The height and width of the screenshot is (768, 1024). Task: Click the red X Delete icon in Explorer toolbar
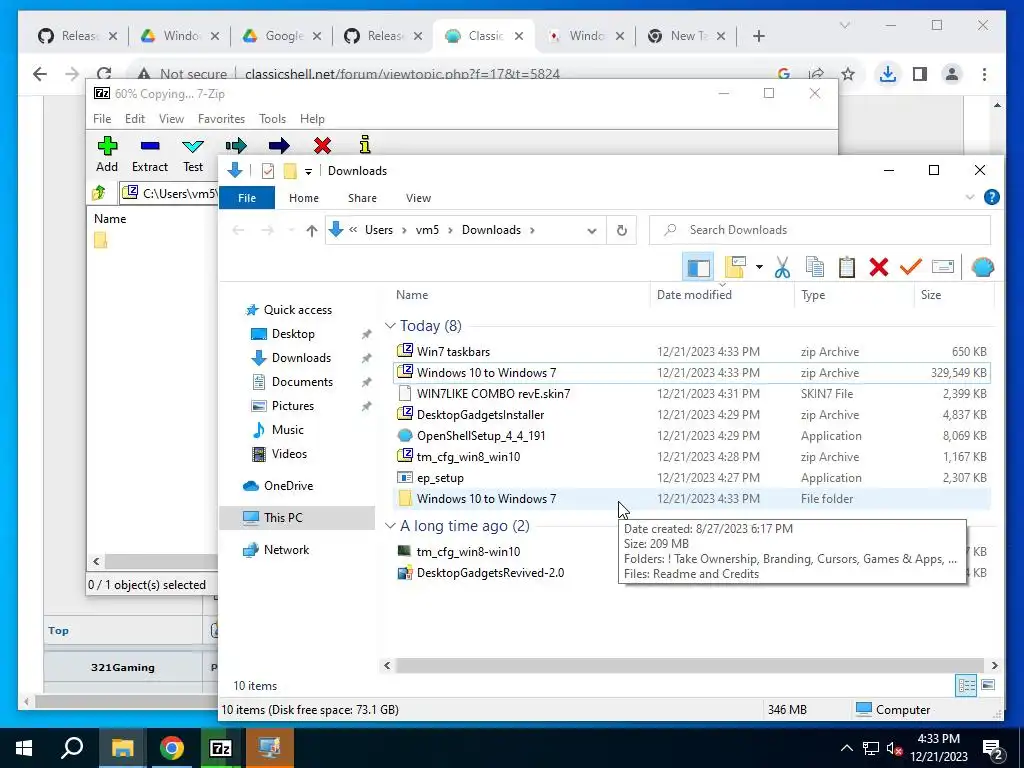point(878,267)
